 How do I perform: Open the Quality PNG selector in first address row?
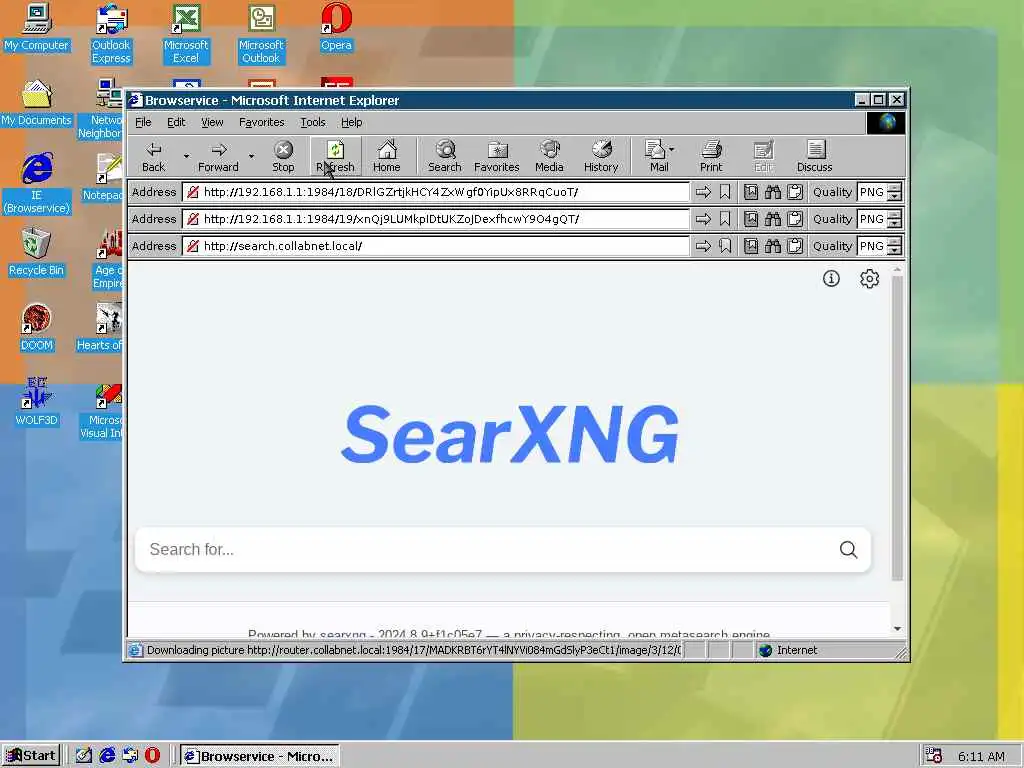pyautogui.click(x=880, y=192)
